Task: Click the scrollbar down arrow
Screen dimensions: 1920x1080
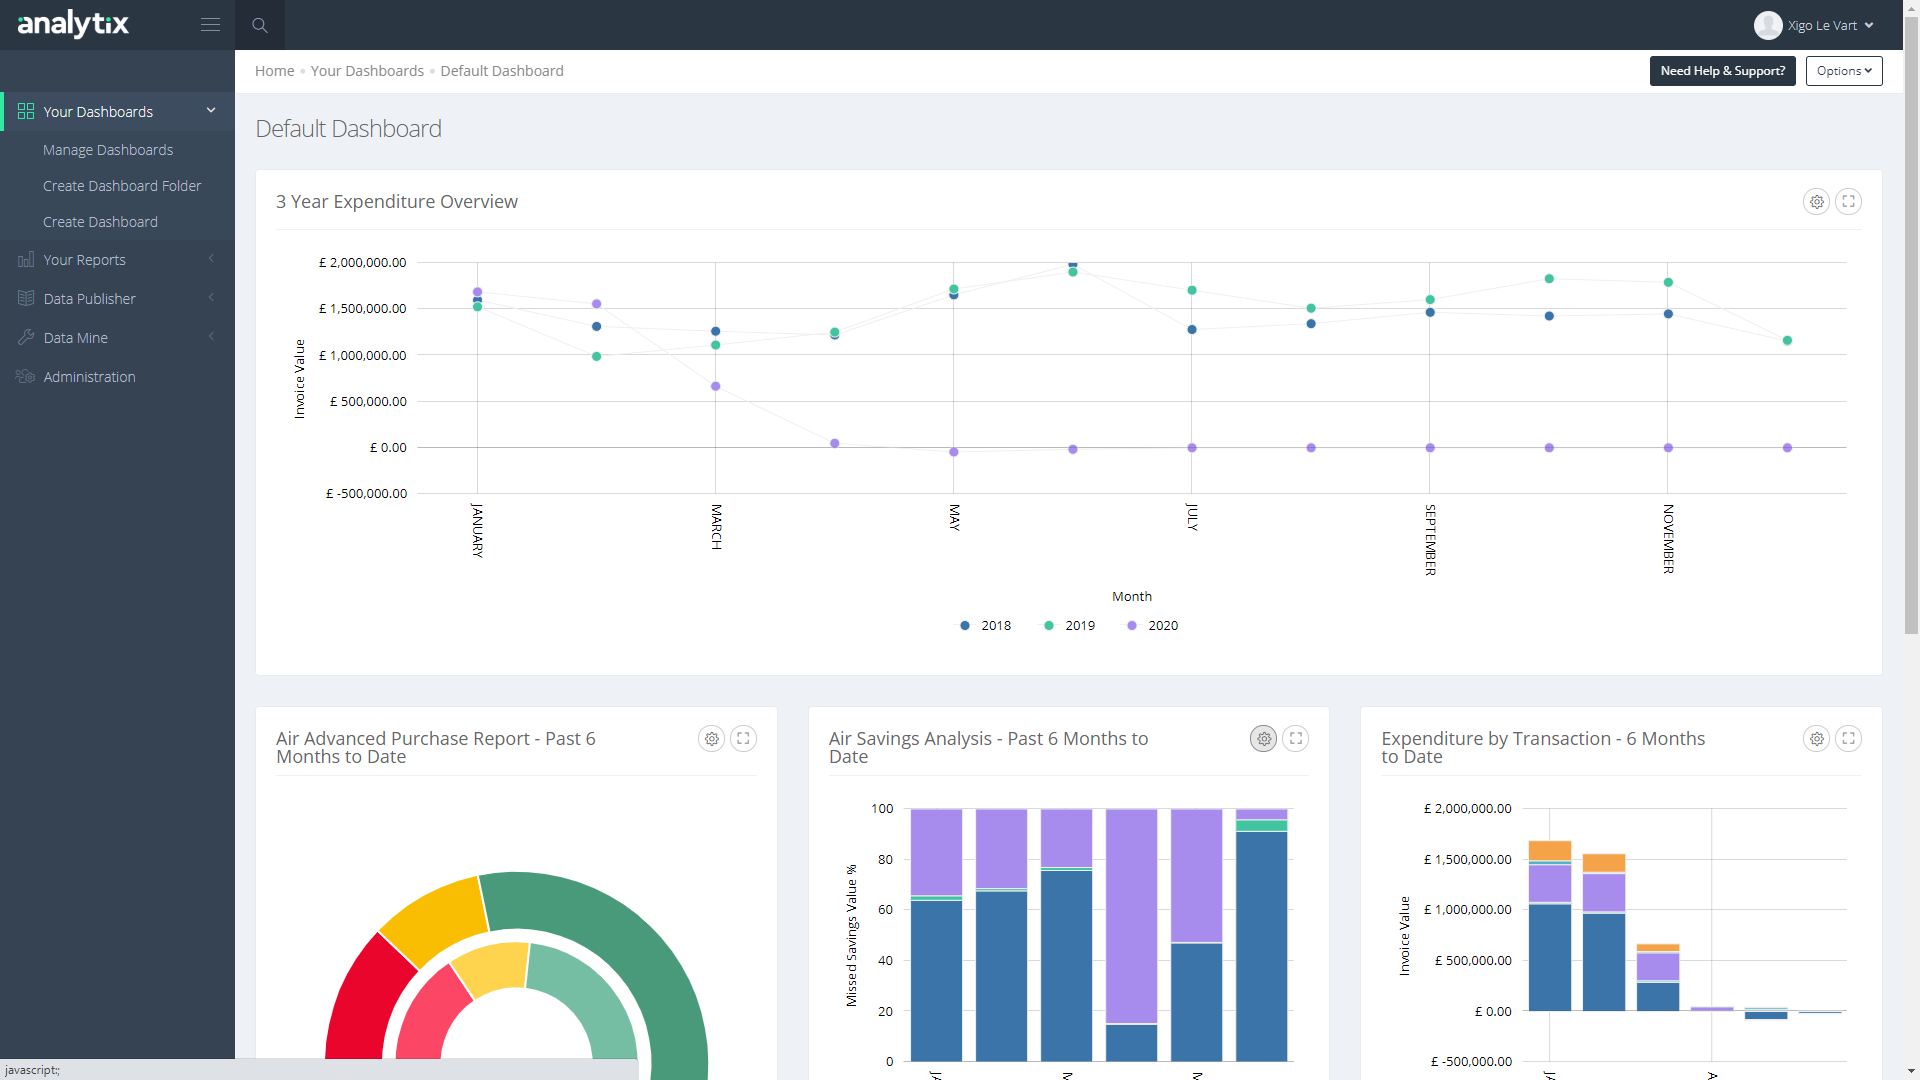Action: tap(1911, 1071)
